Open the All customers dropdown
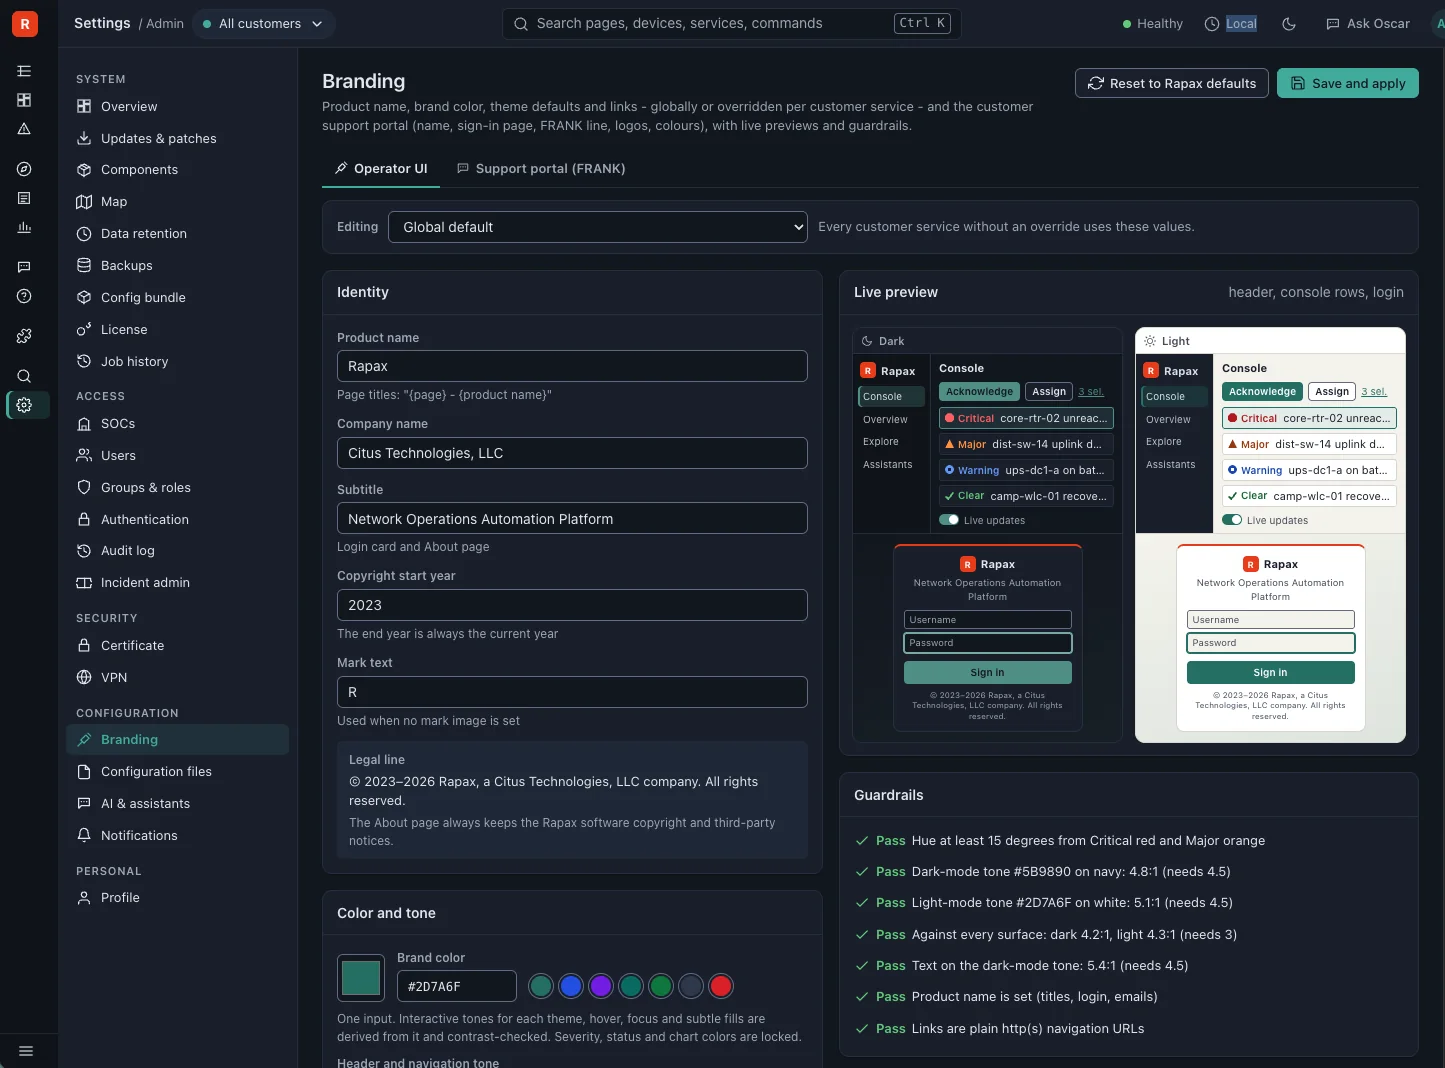Image resolution: width=1445 pixels, height=1068 pixels. pos(263,24)
